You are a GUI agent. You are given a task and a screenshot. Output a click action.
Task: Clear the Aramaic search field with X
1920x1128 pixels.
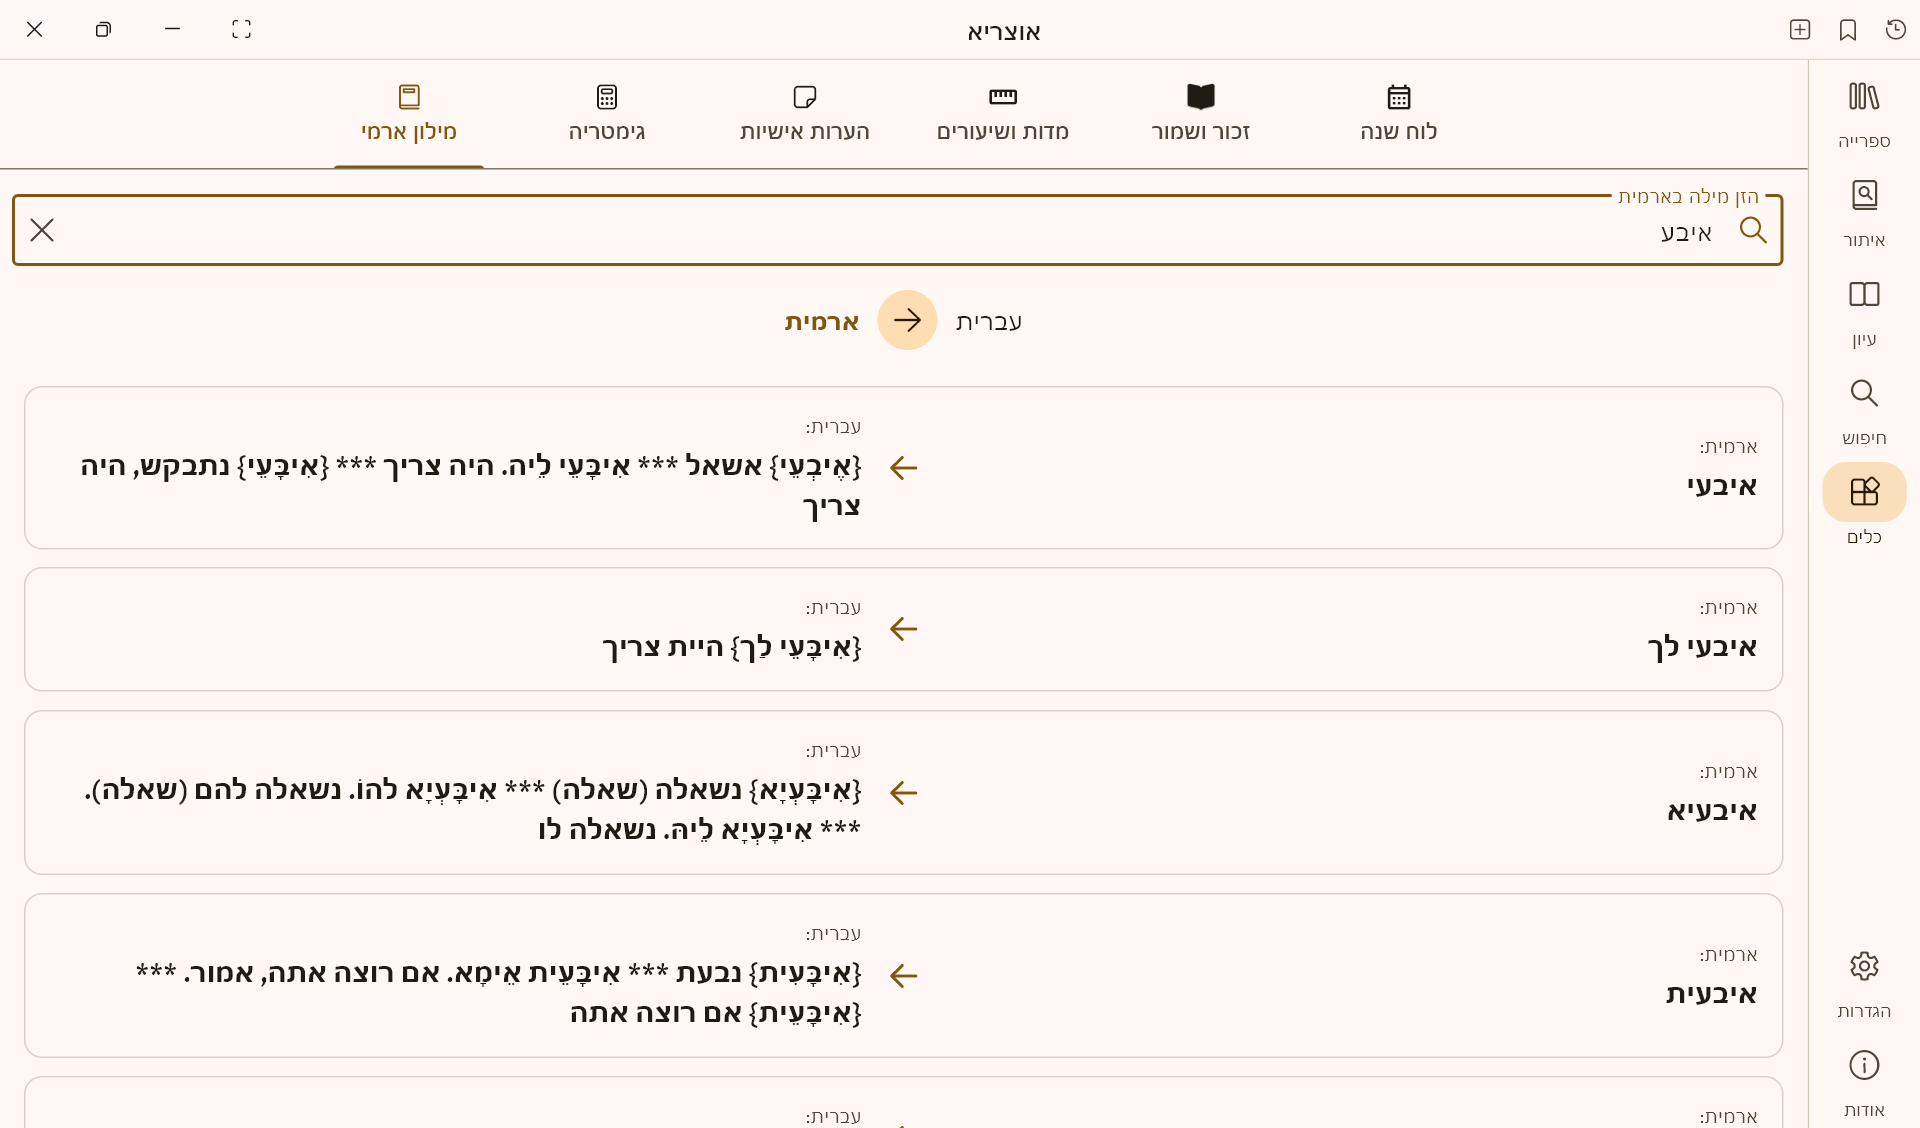point(42,230)
